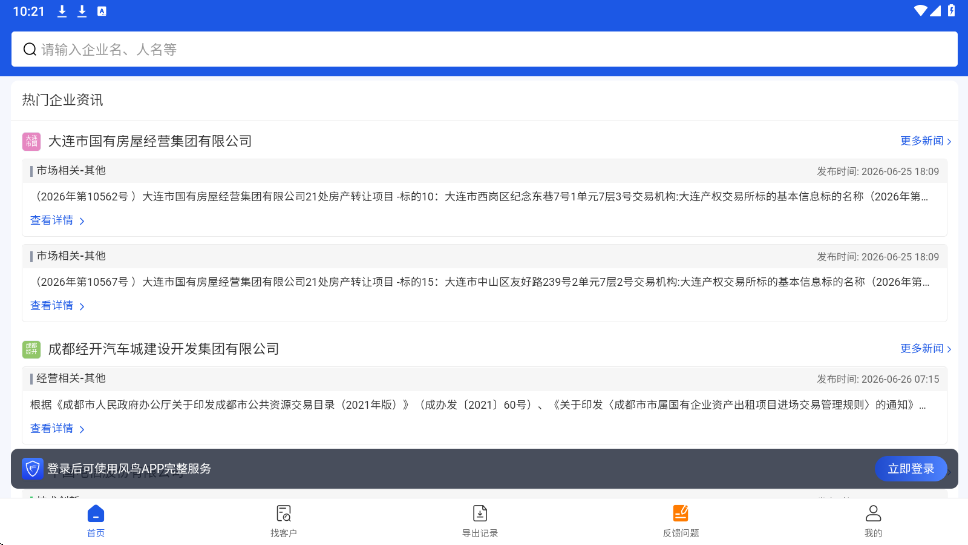
Task: Tap the shield icon in login banner
Action: pyautogui.click(x=33, y=468)
